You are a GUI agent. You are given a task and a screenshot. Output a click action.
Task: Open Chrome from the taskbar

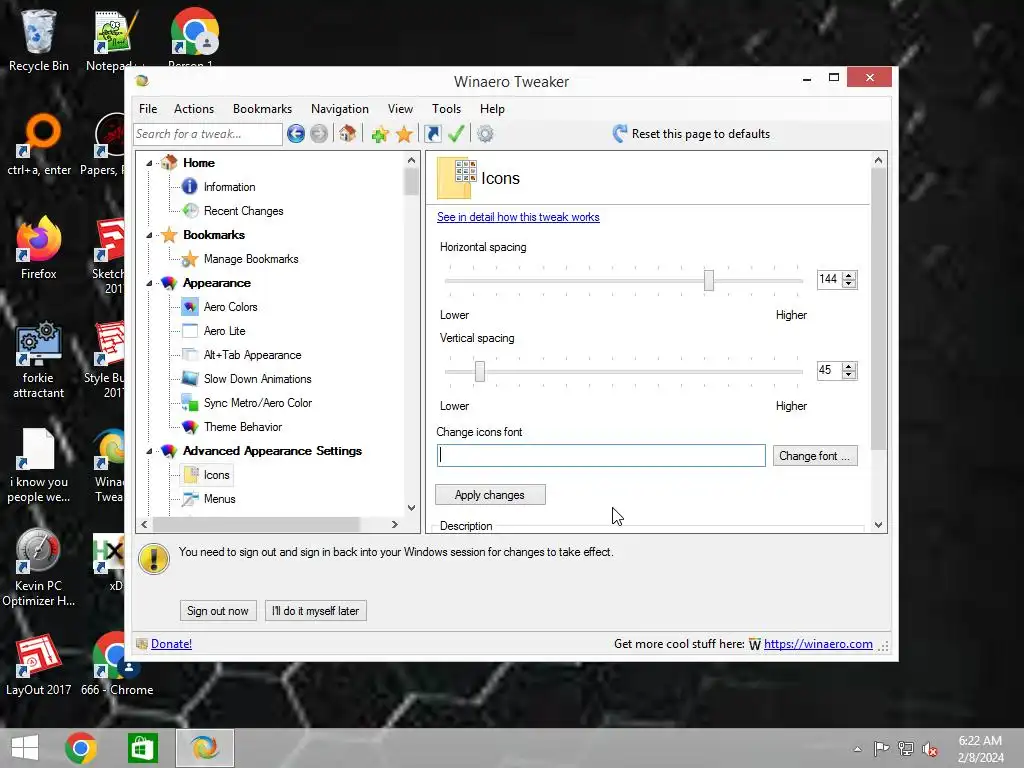(81, 748)
